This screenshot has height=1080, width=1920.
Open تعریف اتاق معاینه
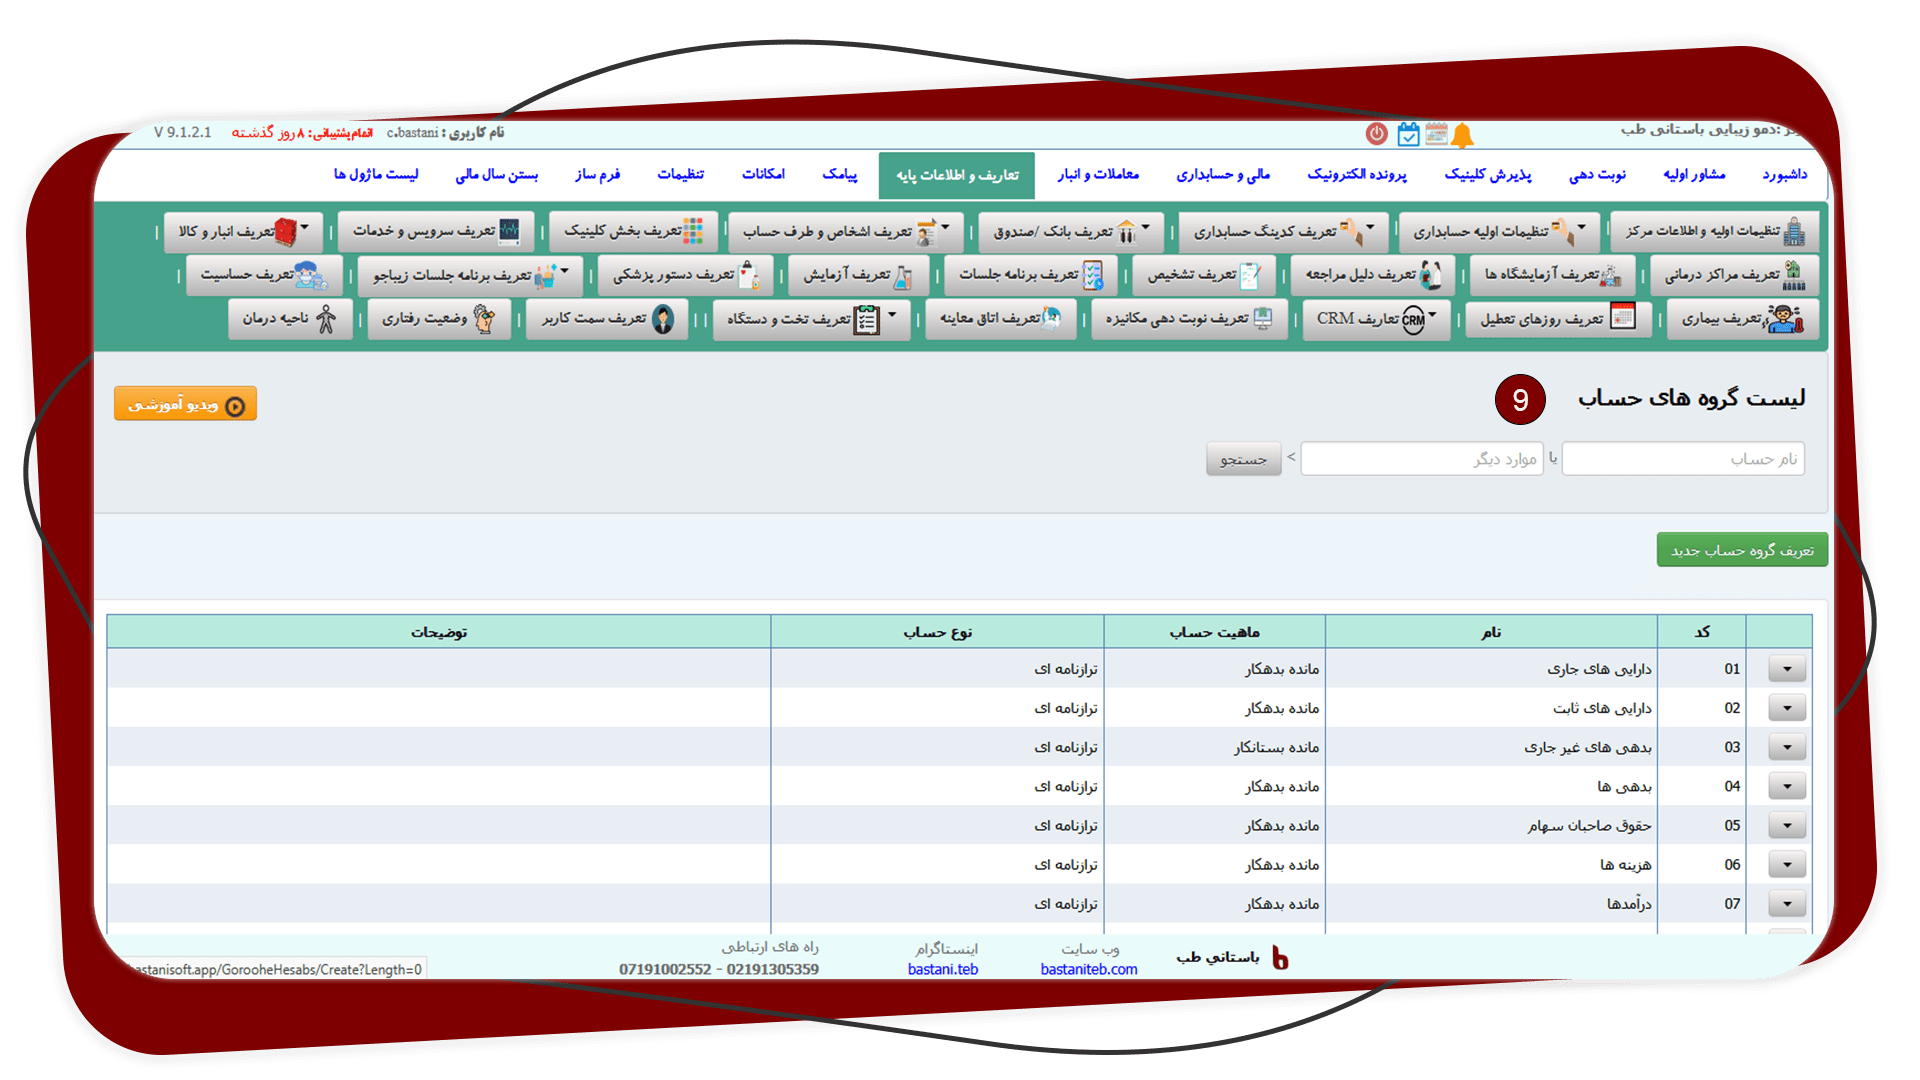point(1000,320)
